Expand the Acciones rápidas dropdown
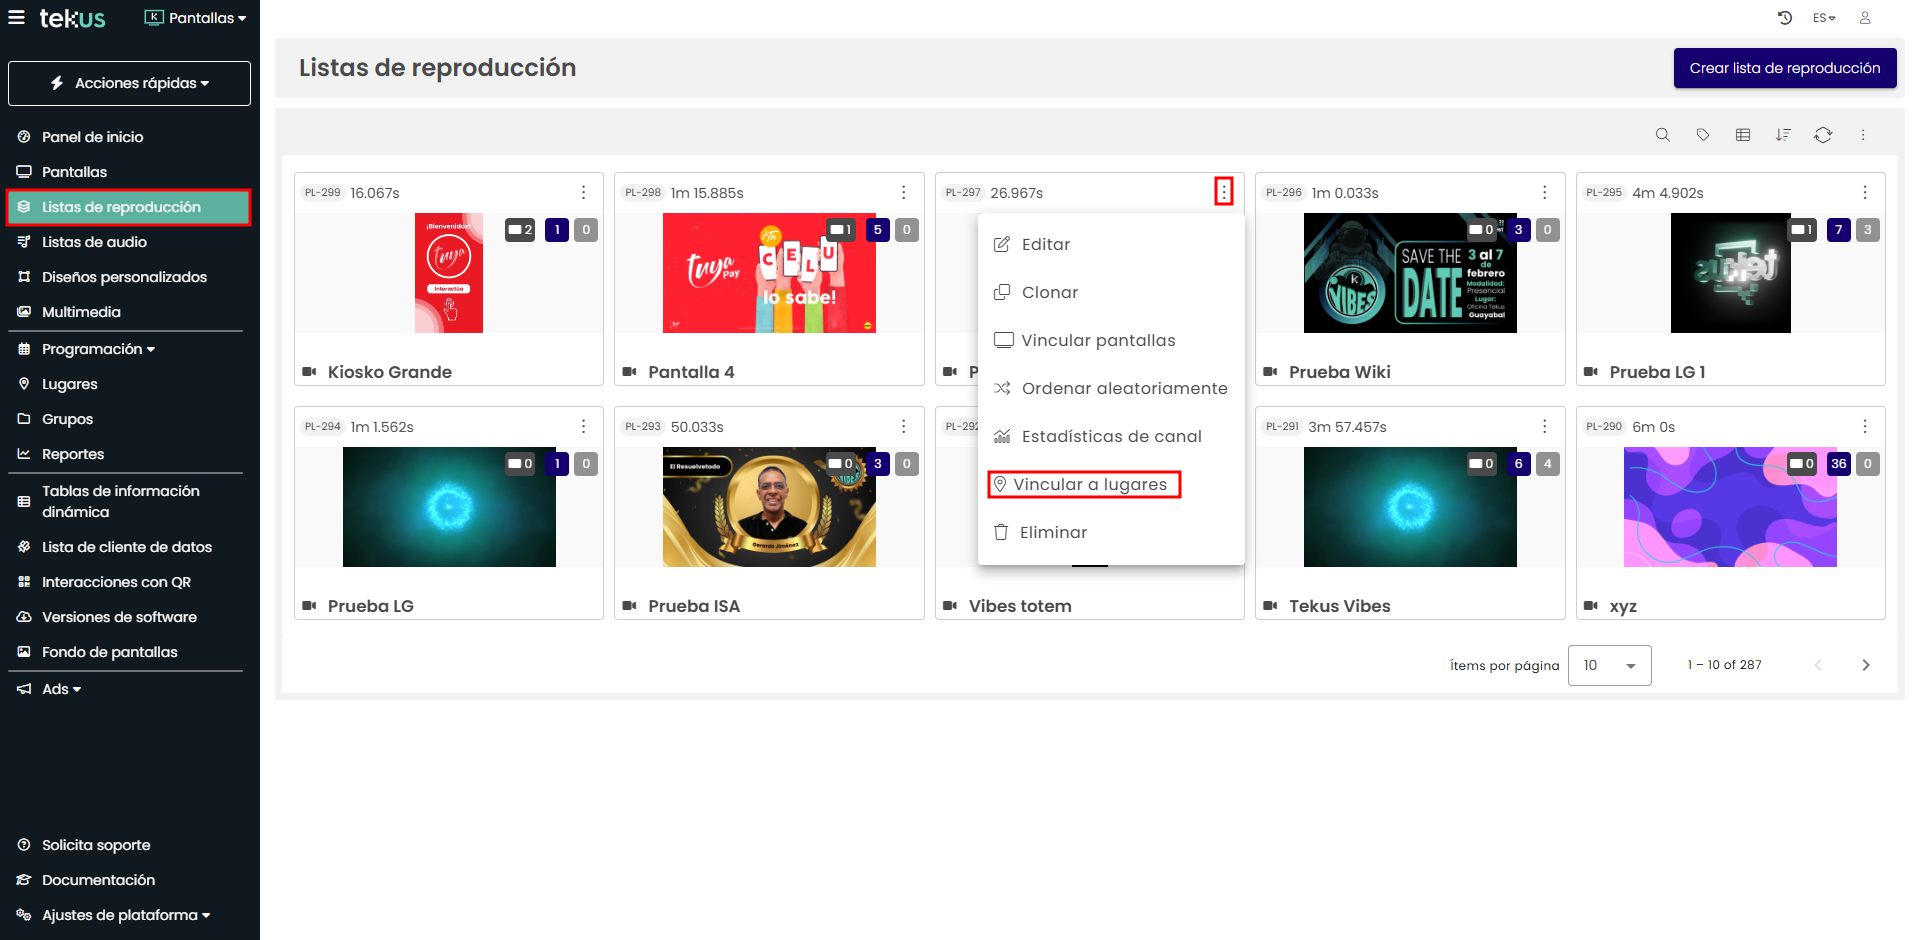 click(130, 83)
